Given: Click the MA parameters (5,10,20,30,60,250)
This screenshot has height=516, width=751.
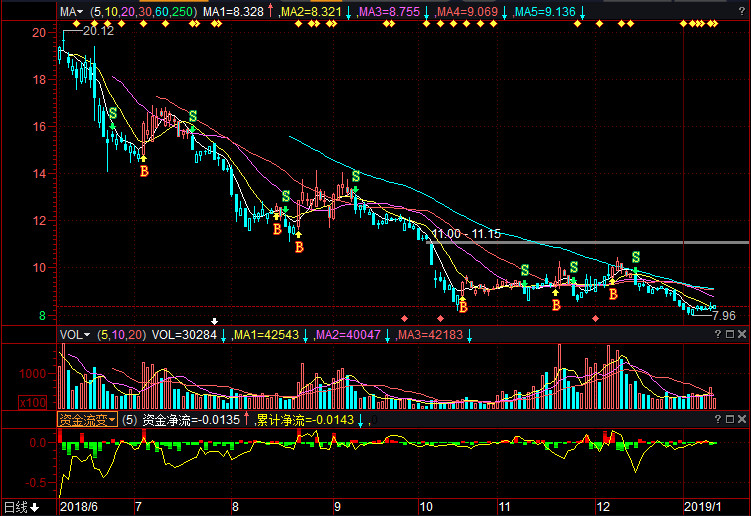Looking at the screenshot, I should click(x=143, y=12).
